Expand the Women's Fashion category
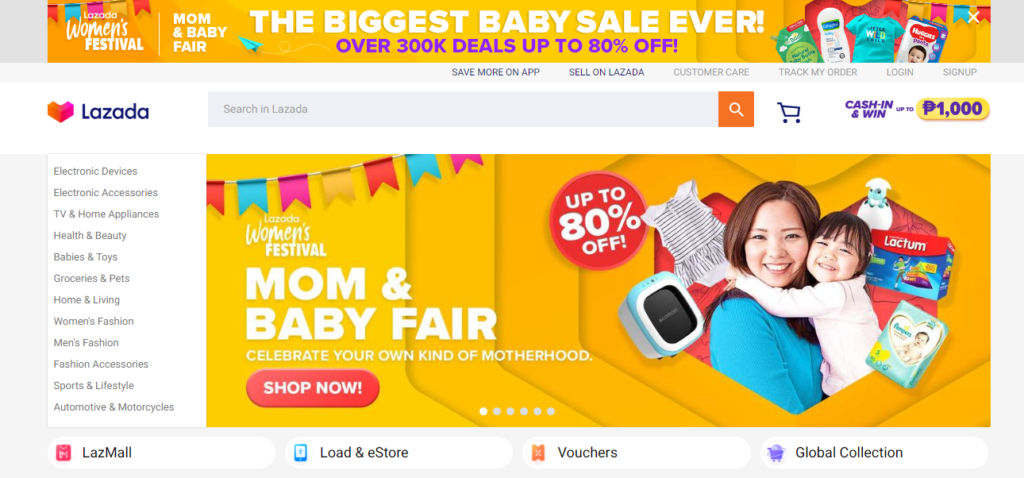This screenshot has height=478, width=1024. click(x=93, y=321)
